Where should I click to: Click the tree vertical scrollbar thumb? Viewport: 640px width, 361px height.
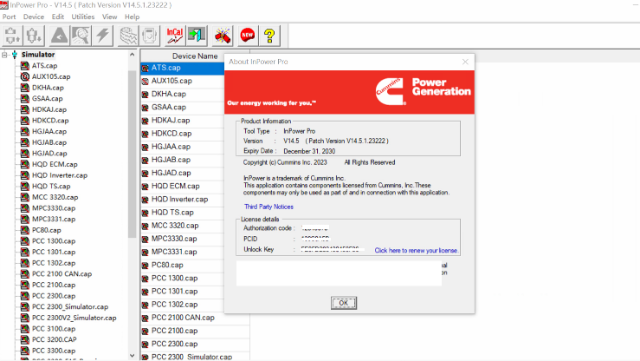pyautogui.click(x=132, y=154)
